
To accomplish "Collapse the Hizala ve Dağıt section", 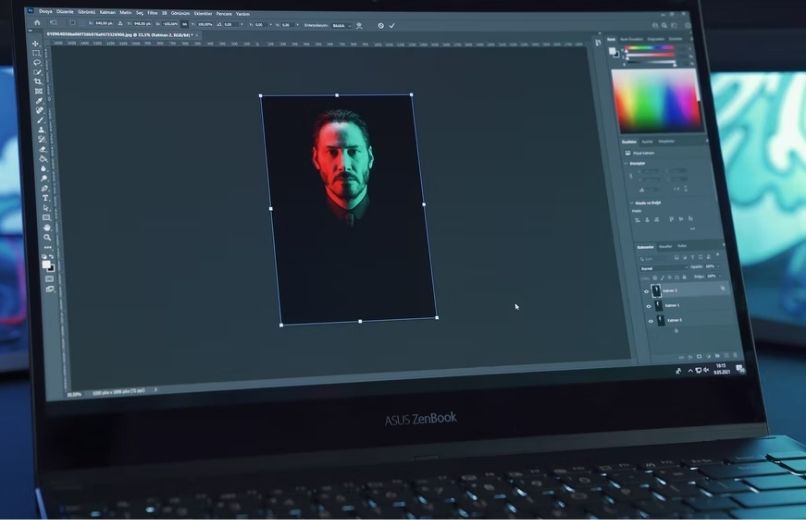I will (631, 203).
